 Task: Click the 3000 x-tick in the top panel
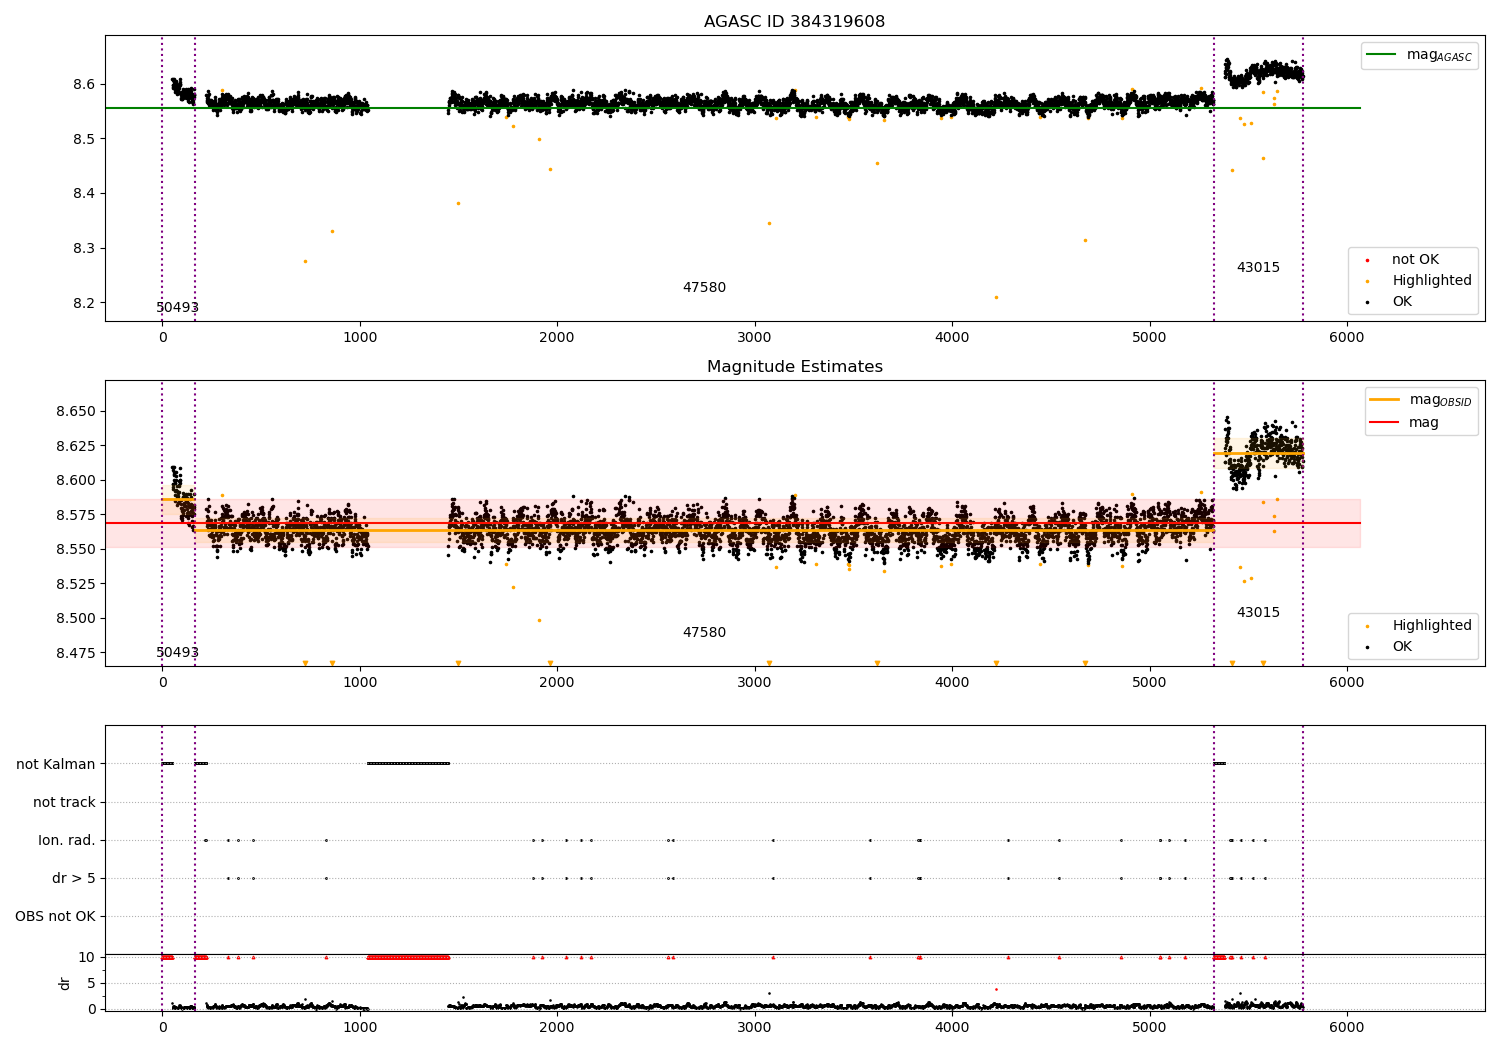(x=755, y=337)
